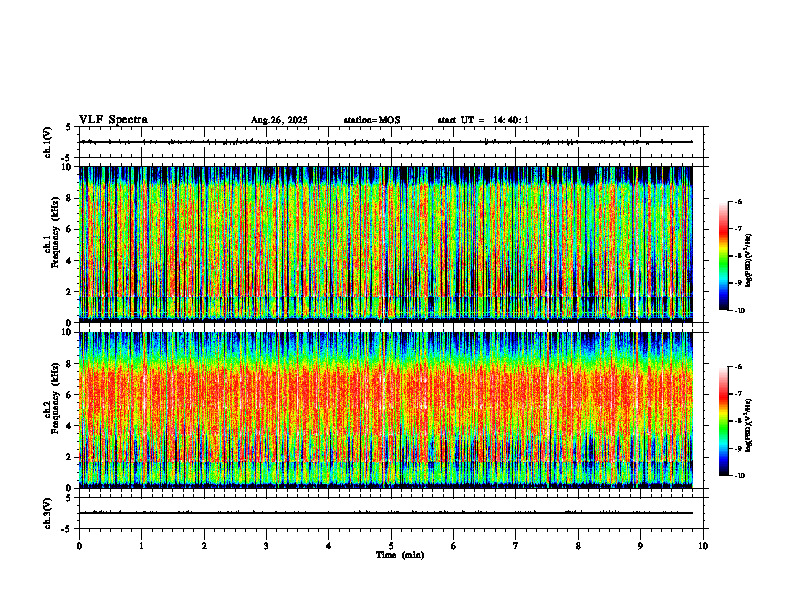Click the '2' kHz tick on ch.1 frequency axis
792x612 pixels.
point(70,291)
